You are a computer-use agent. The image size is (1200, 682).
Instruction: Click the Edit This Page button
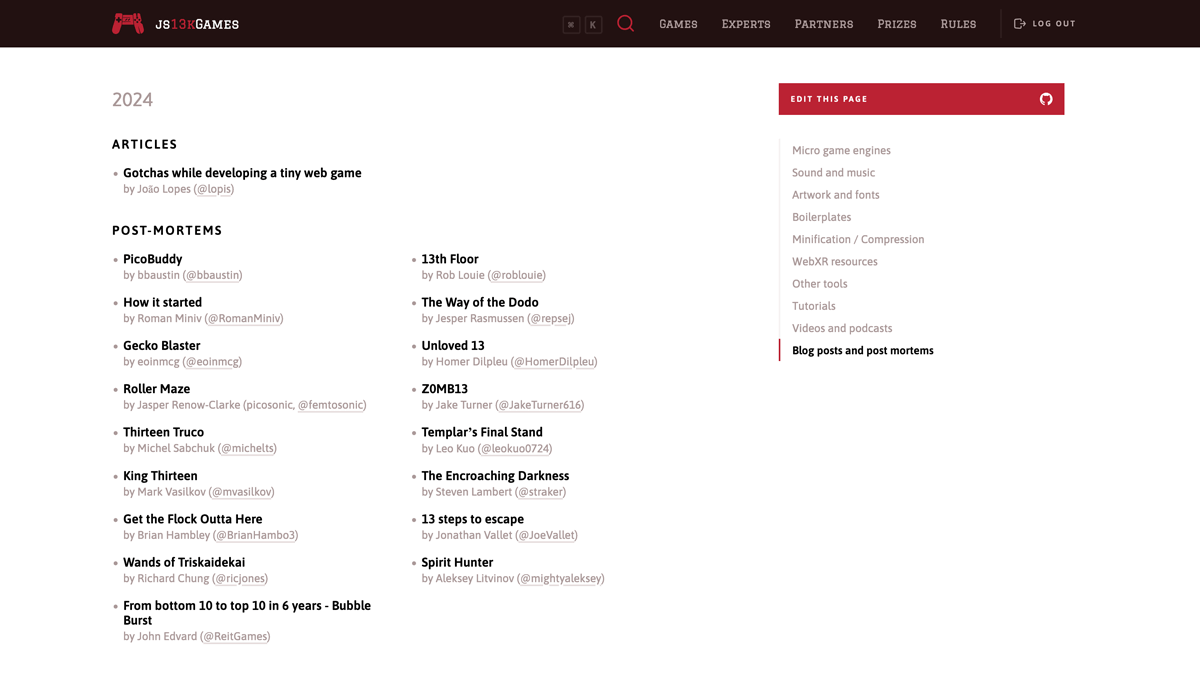921,99
